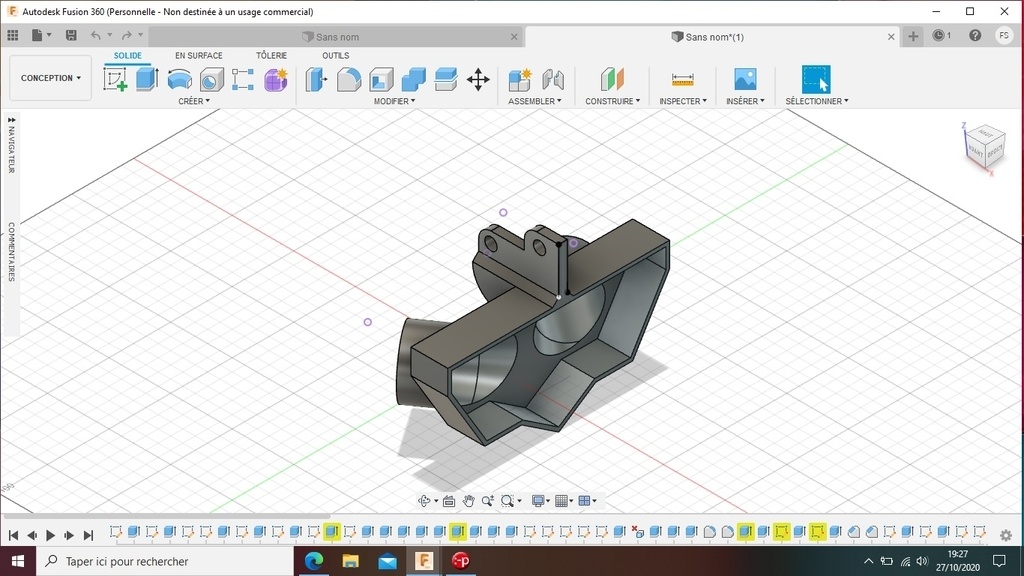1024x576 pixels.
Task: Select the Shell tool
Action: pos(381,80)
